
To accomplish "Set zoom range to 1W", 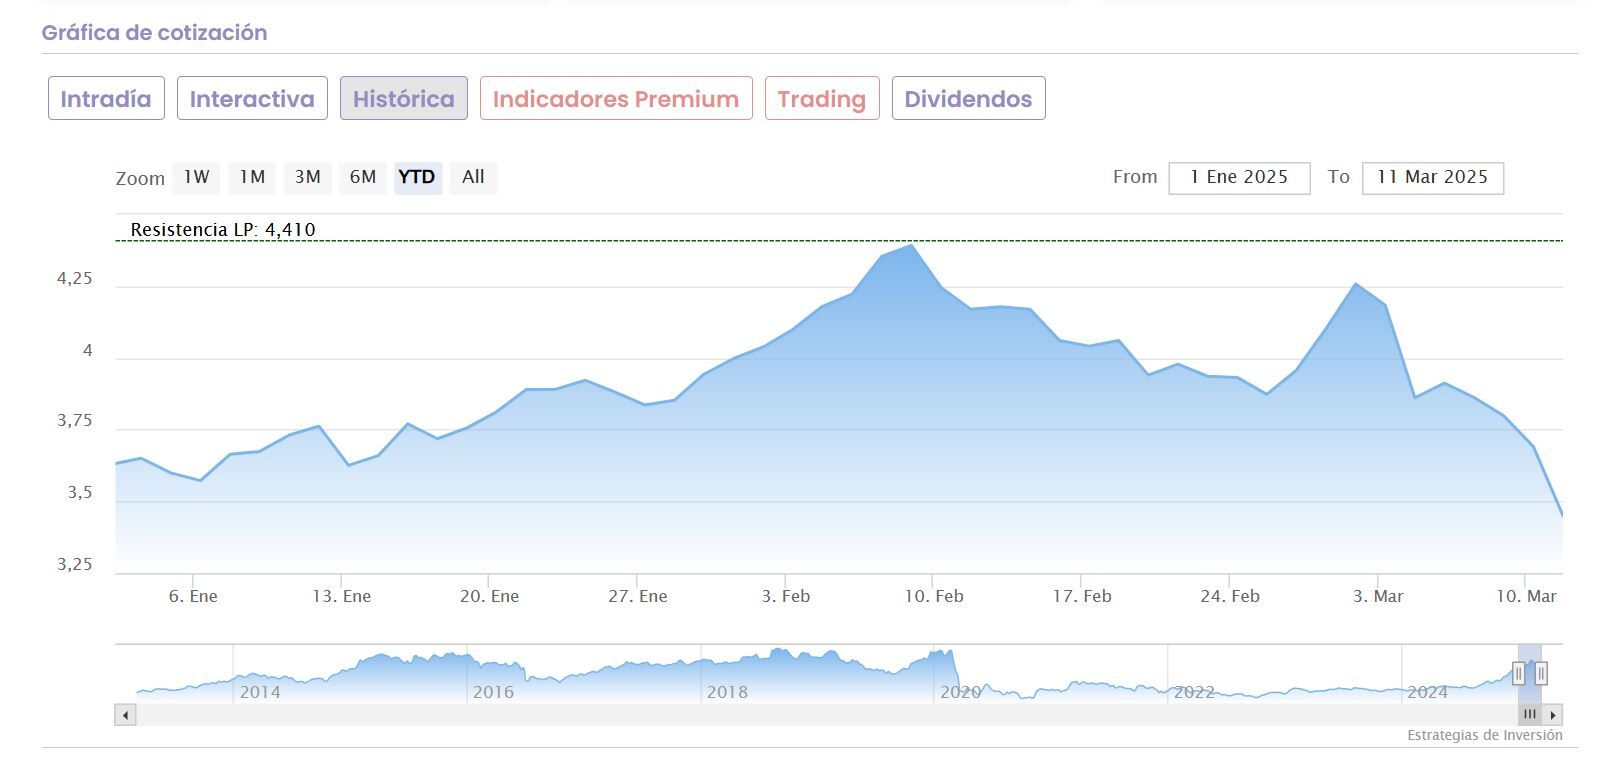I will point(196,178).
